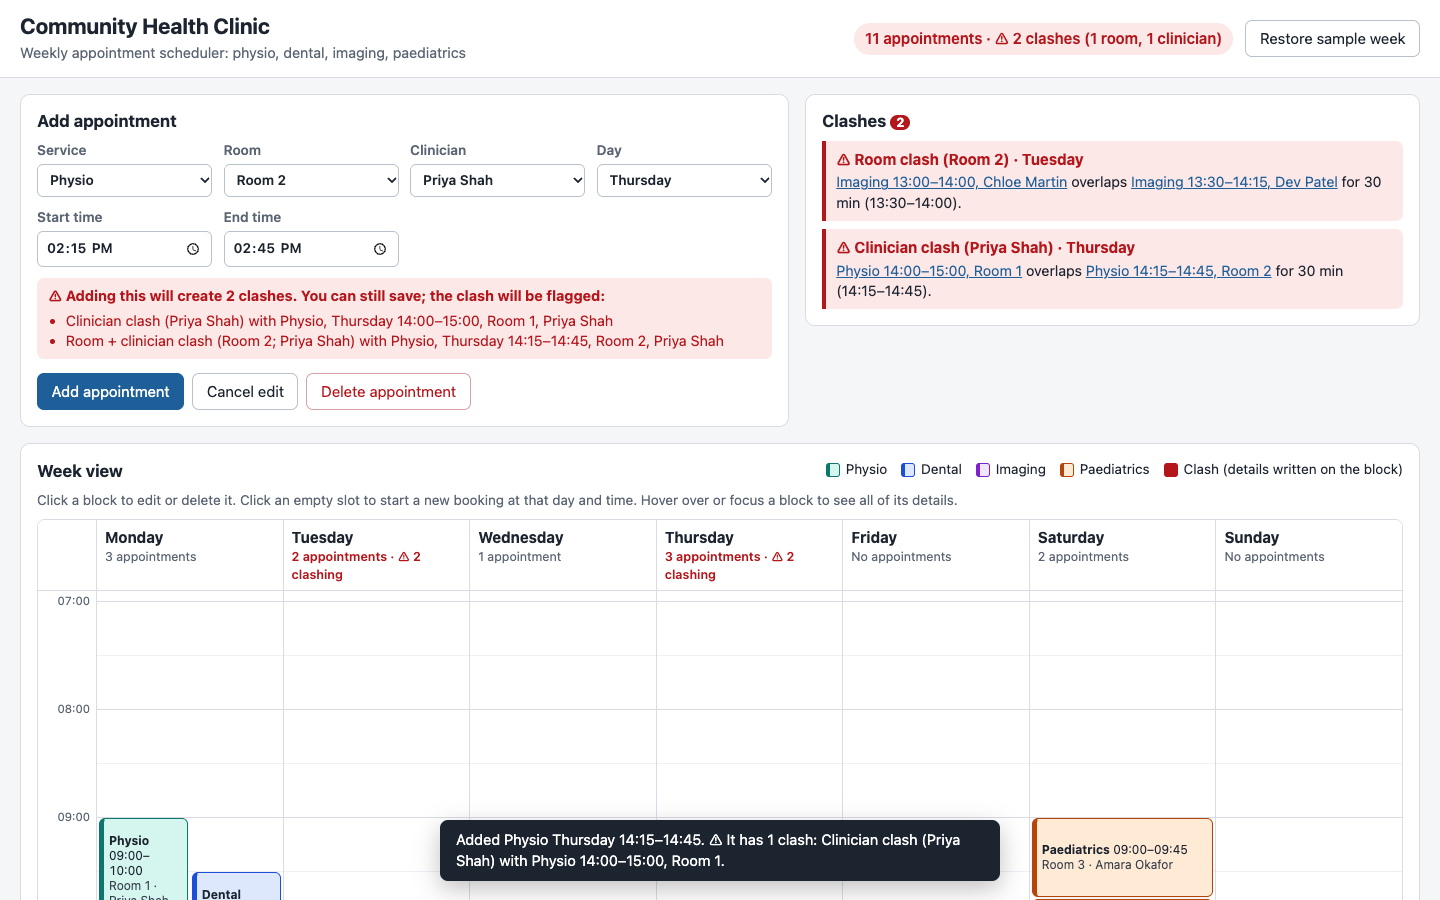This screenshot has width=1440, height=900.
Task: Click warning icon under Thursday column header
Action: tap(777, 557)
